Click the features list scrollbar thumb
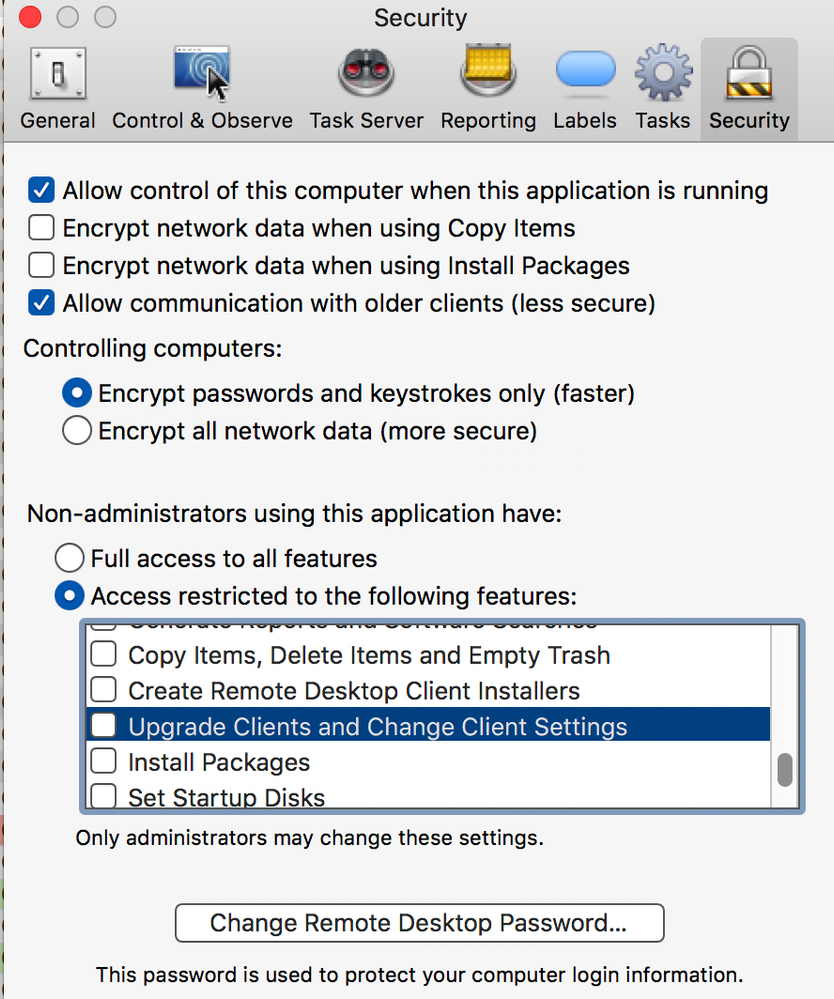Viewport: 834px width, 999px height. (x=785, y=770)
